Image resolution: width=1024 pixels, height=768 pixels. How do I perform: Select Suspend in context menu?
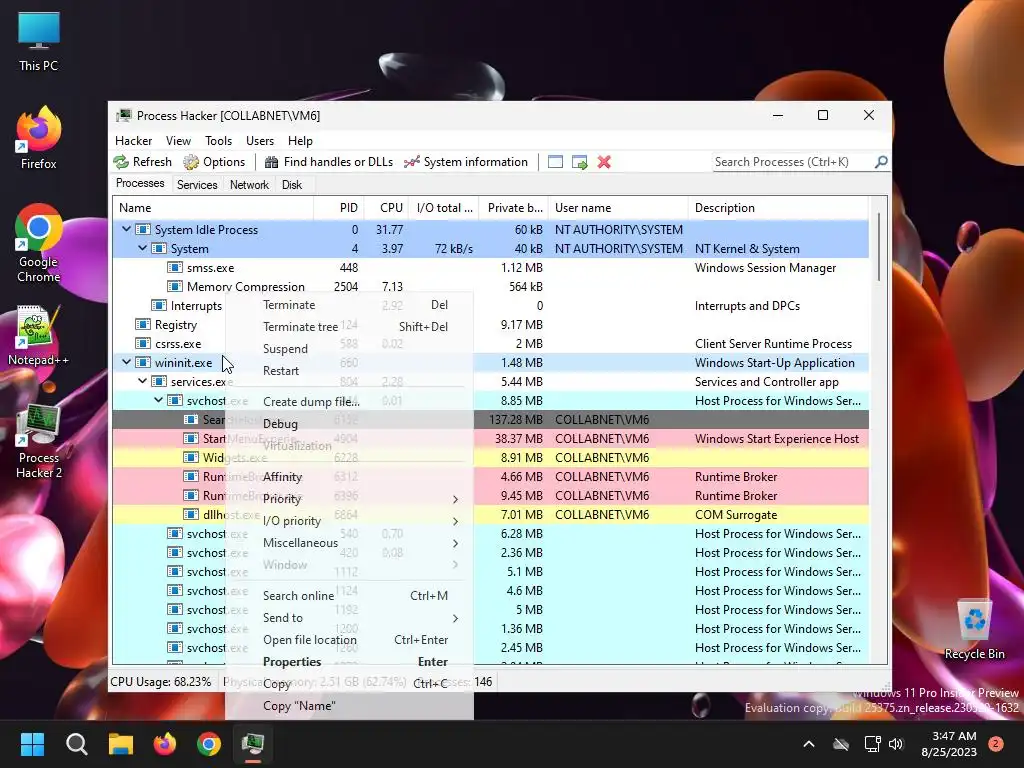(349, 349)
